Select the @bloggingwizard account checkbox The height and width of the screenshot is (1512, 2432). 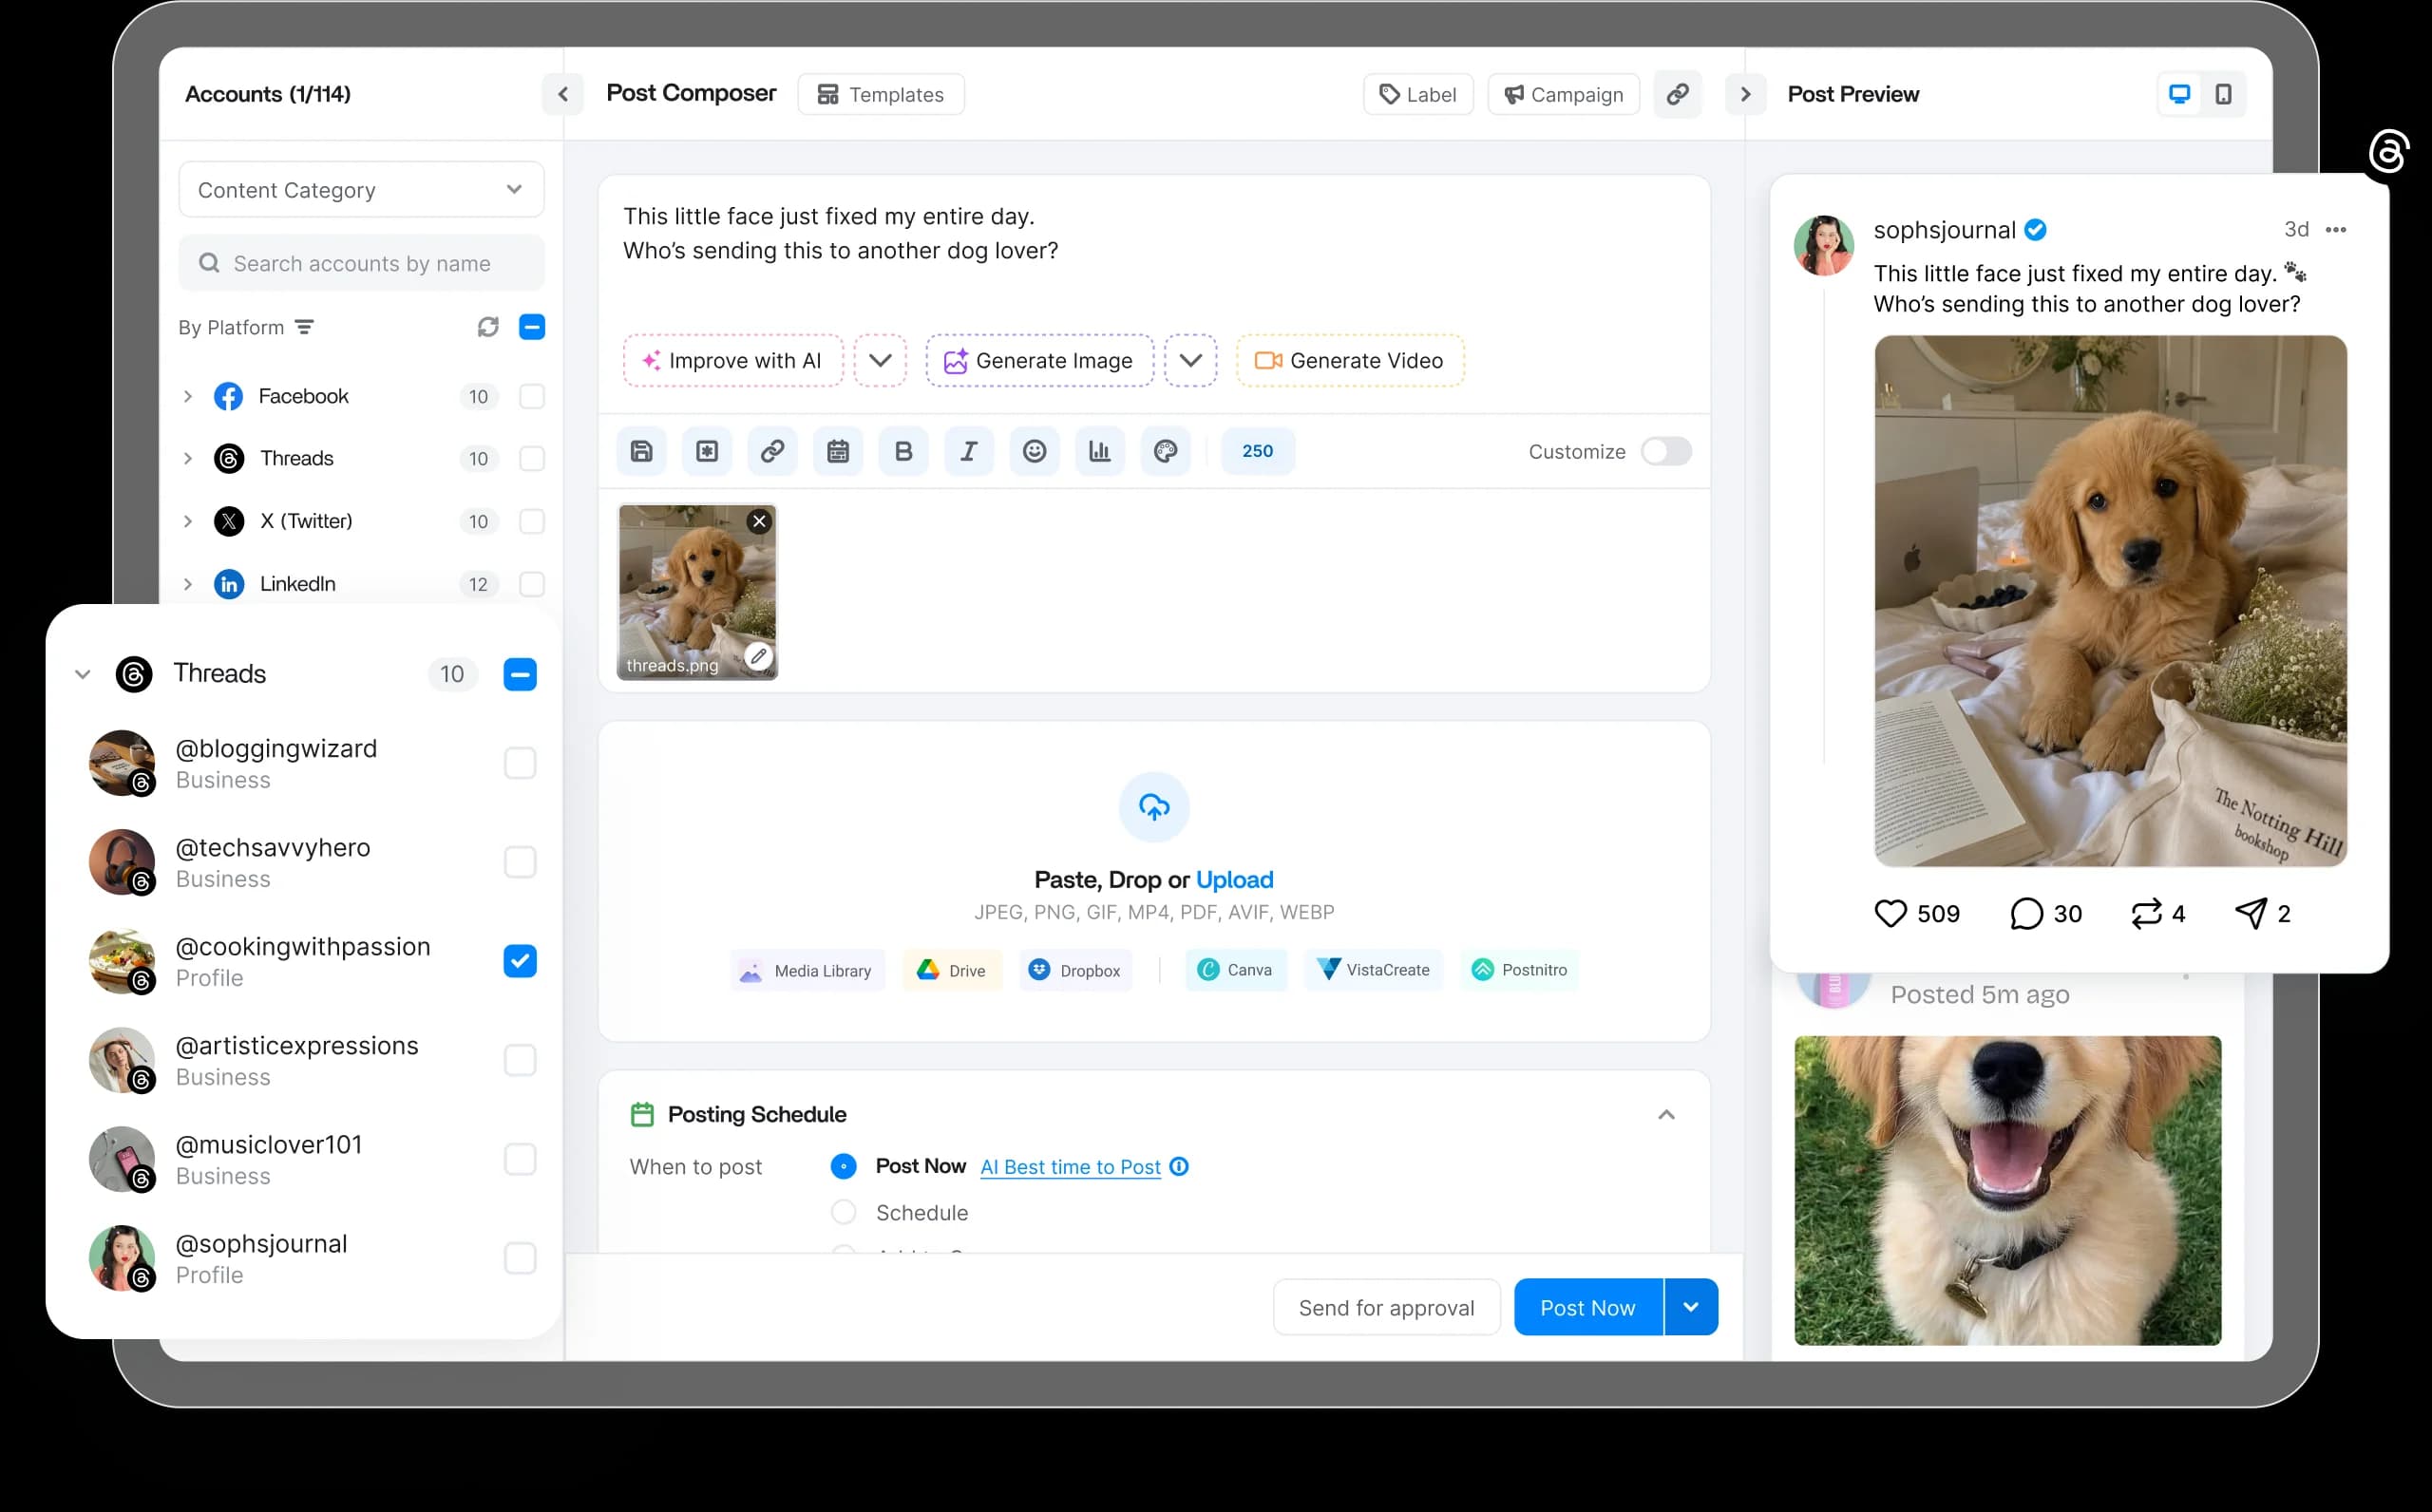(x=520, y=763)
